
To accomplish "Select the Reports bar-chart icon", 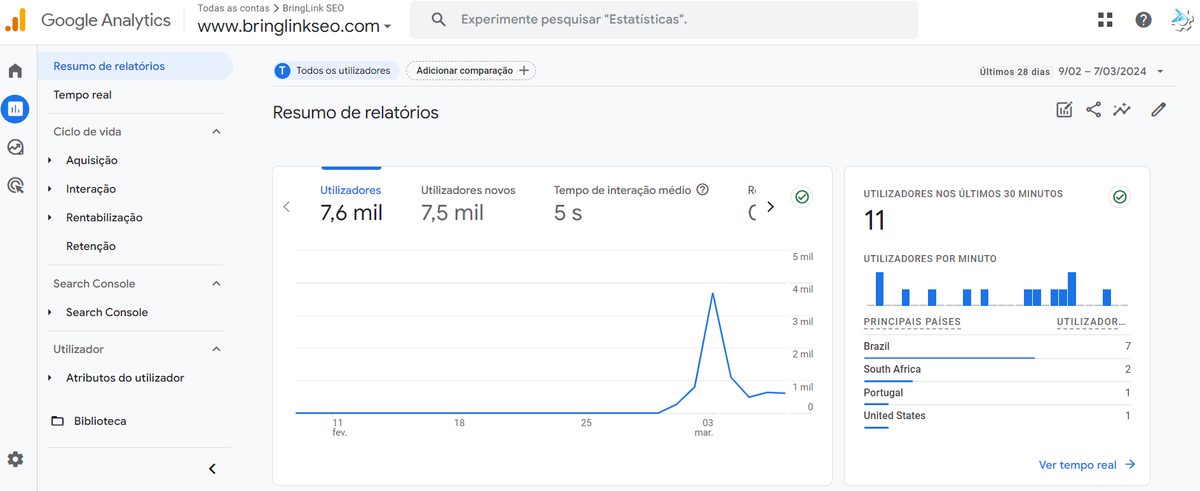I will tap(15, 109).
